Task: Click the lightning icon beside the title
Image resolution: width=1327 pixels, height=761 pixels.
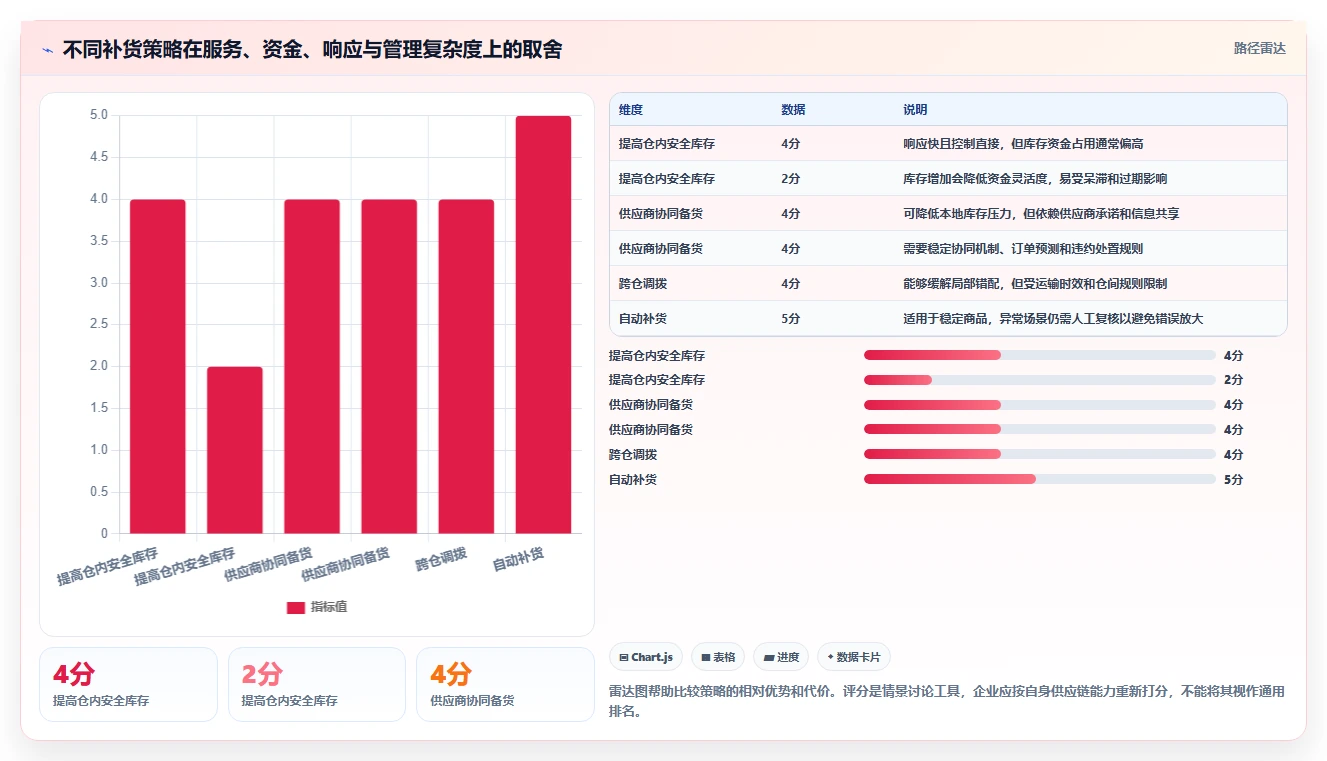Action: (x=48, y=50)
